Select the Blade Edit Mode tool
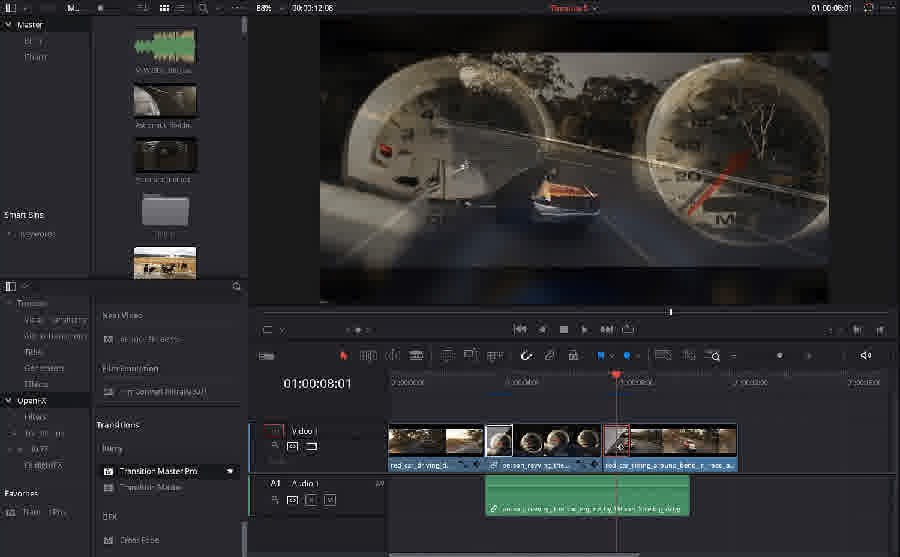The height and width of the screenshot is (557, 900). [x=416, y=356]
